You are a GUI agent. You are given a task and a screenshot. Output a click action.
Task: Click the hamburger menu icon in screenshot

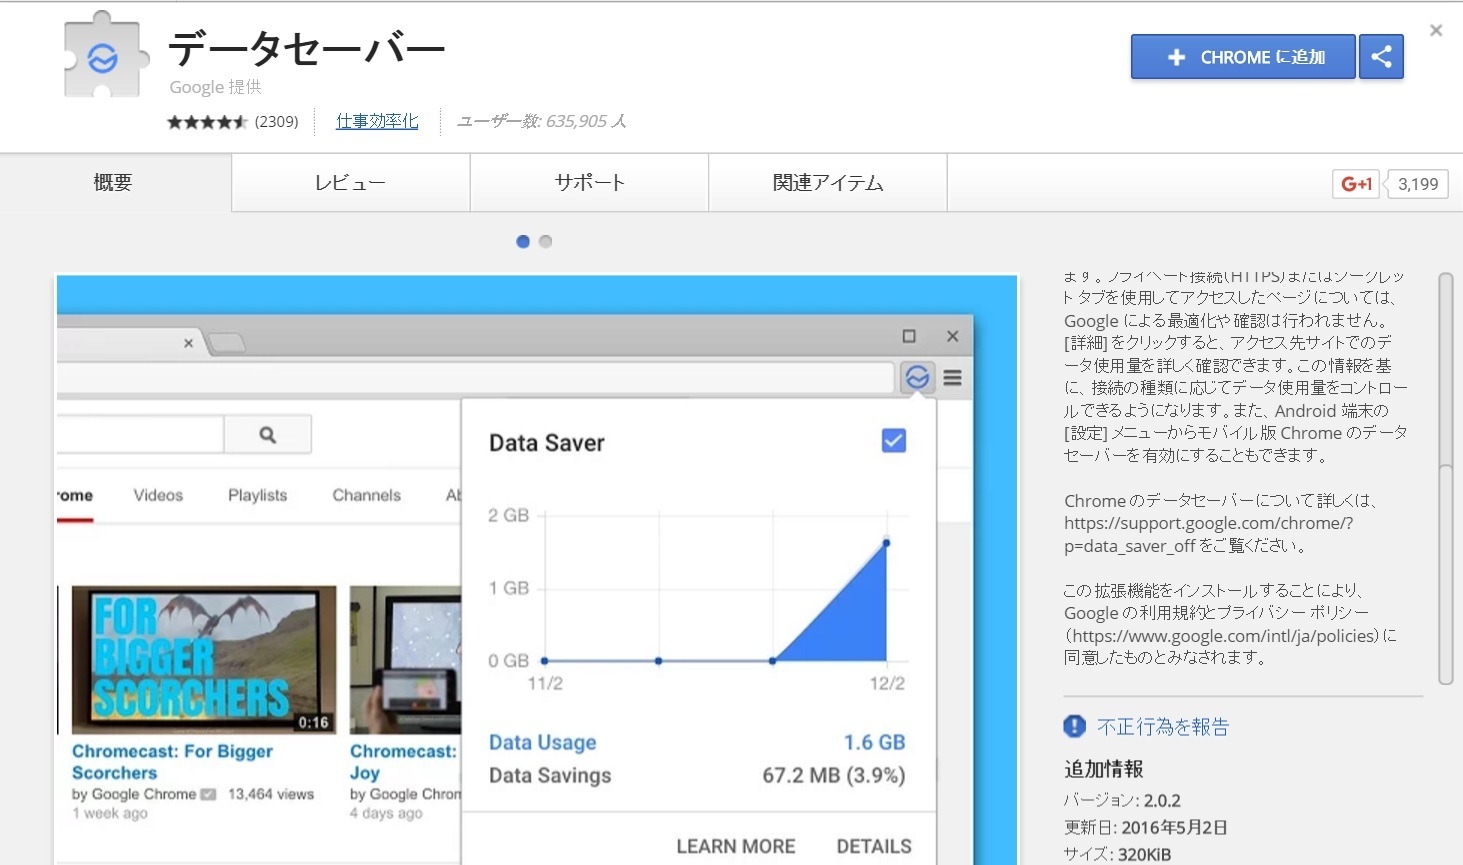coord(953,378)
